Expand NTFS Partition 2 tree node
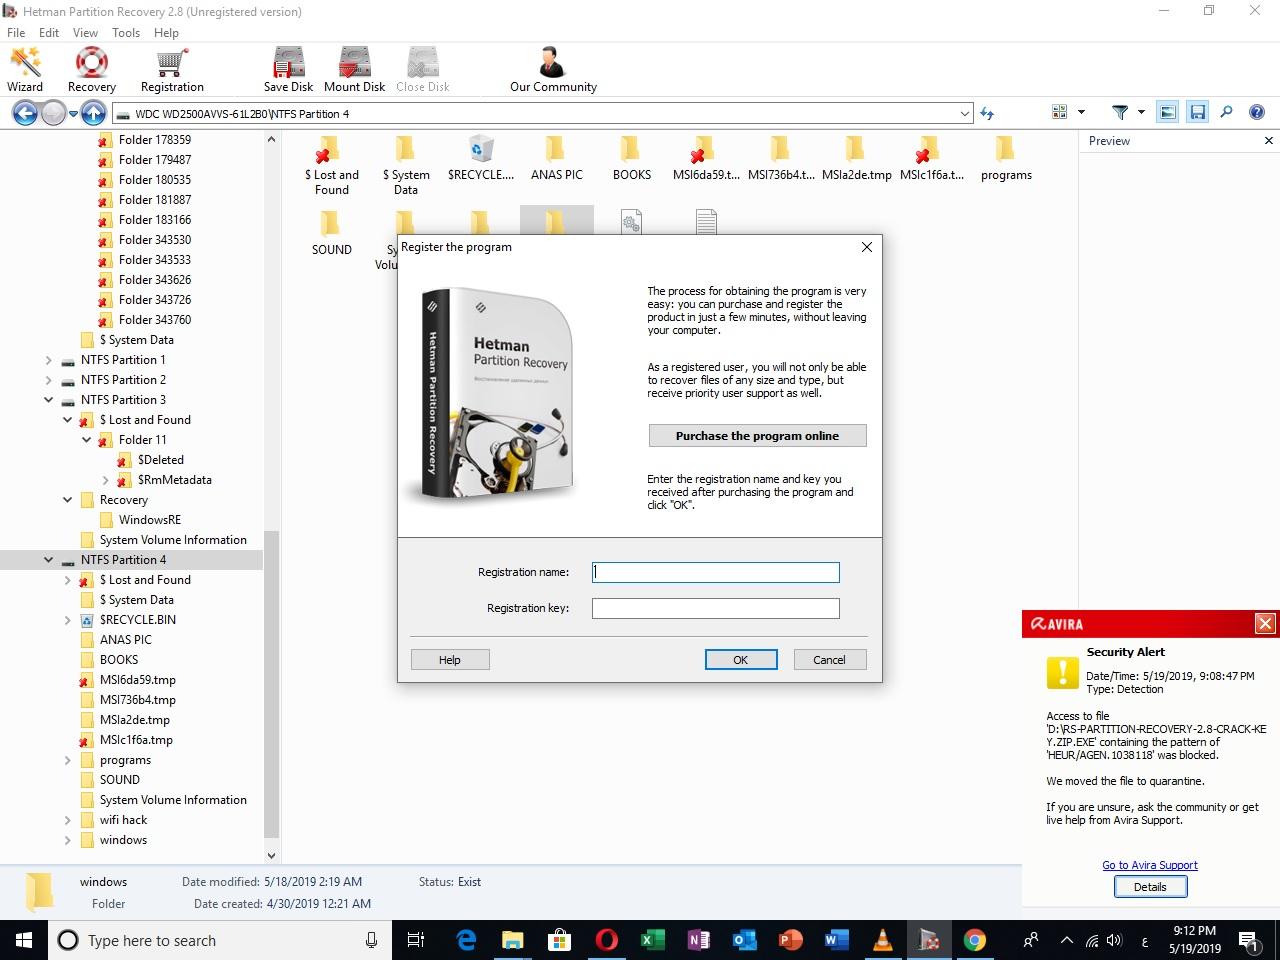The image size is (1280, 960). click(x=48, y=380)
